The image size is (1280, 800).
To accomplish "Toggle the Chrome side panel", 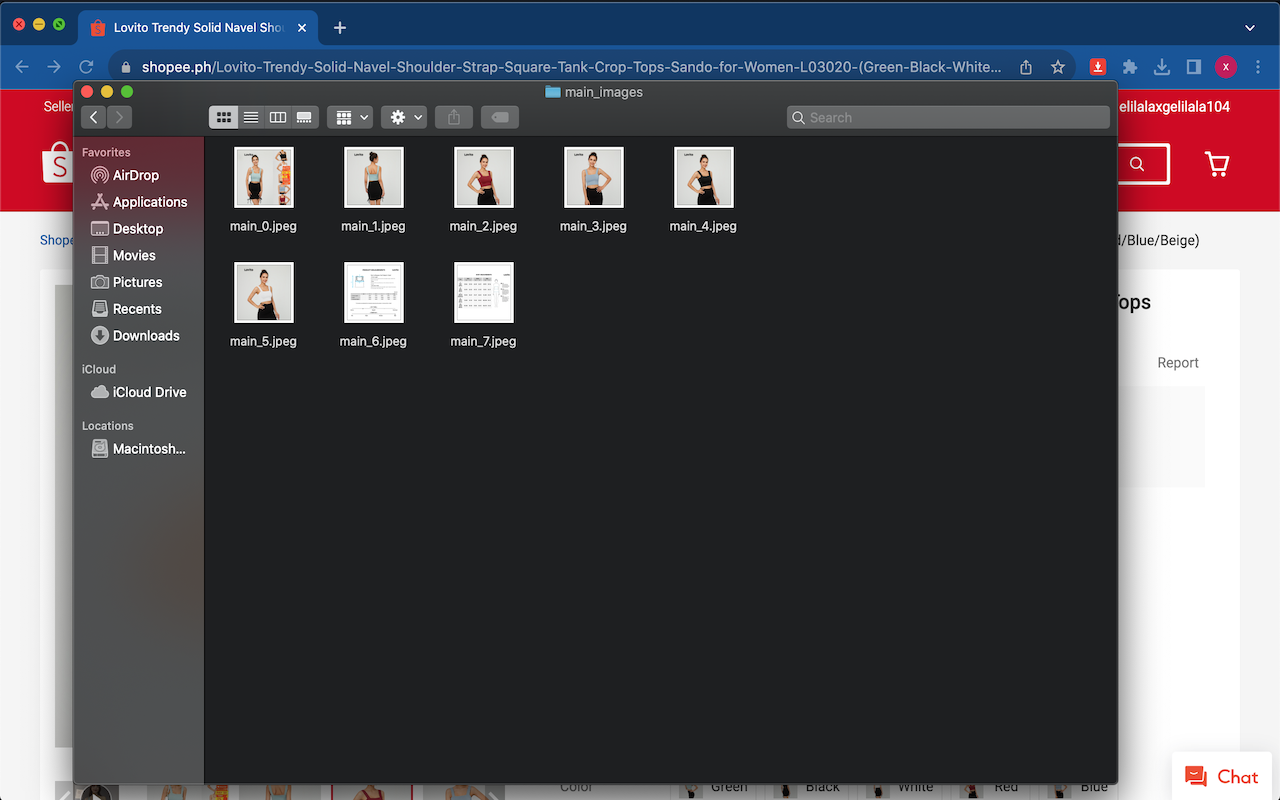I will click(x=1194, y=67).
